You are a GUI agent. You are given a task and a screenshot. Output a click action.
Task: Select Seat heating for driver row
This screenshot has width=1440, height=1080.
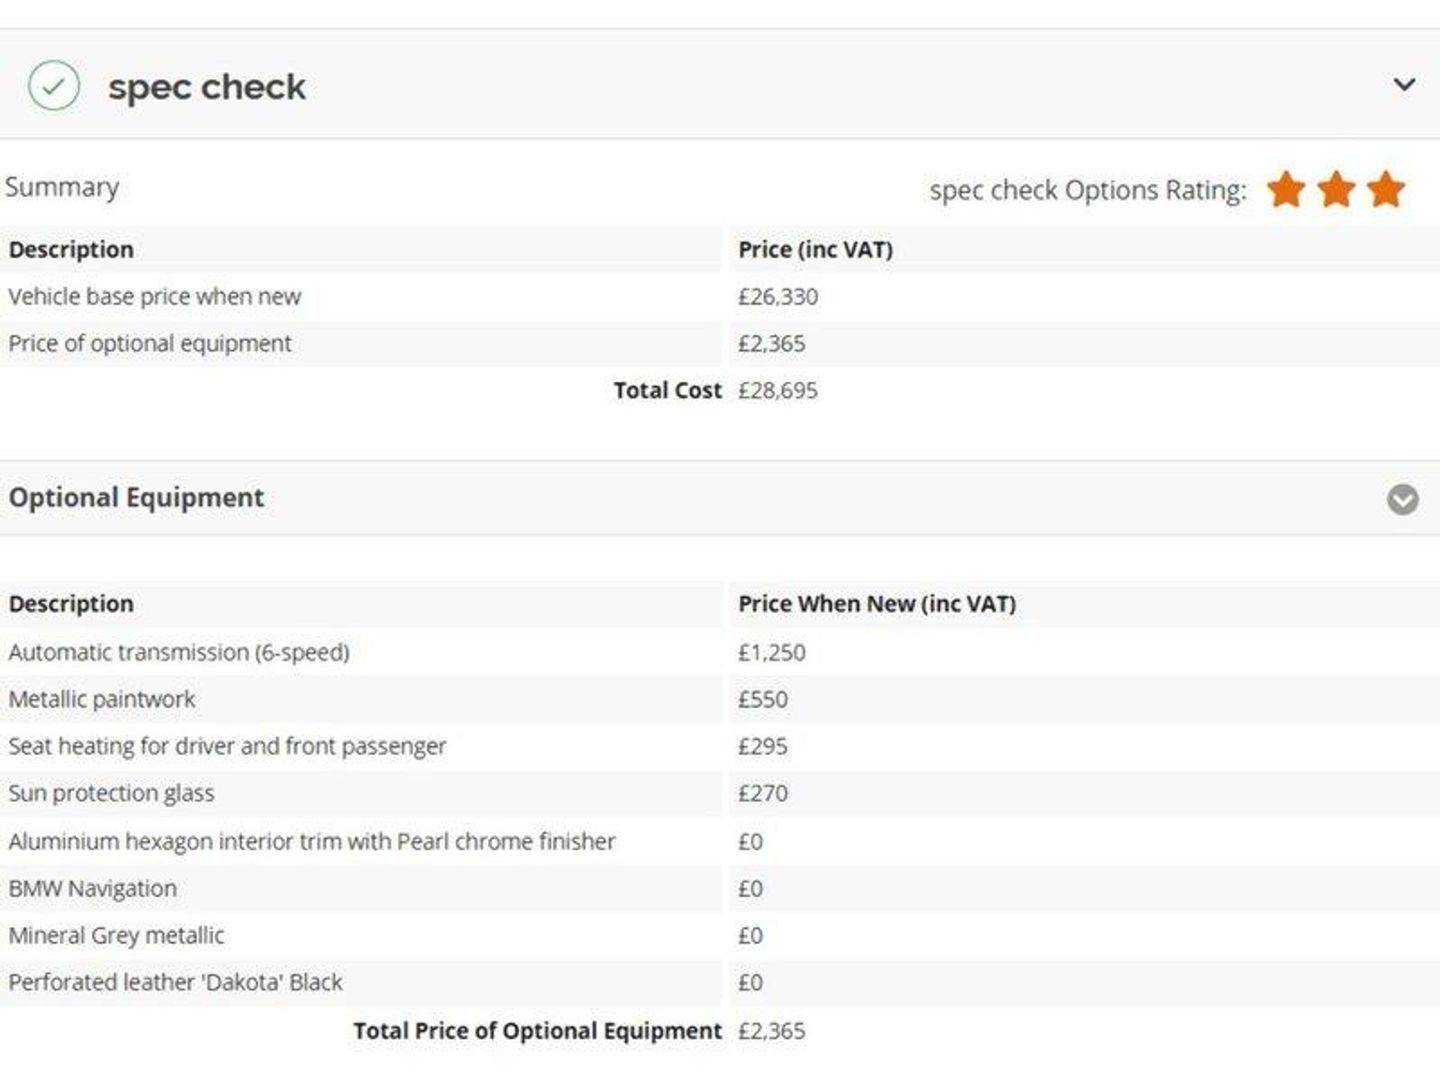tap(720, 746)
